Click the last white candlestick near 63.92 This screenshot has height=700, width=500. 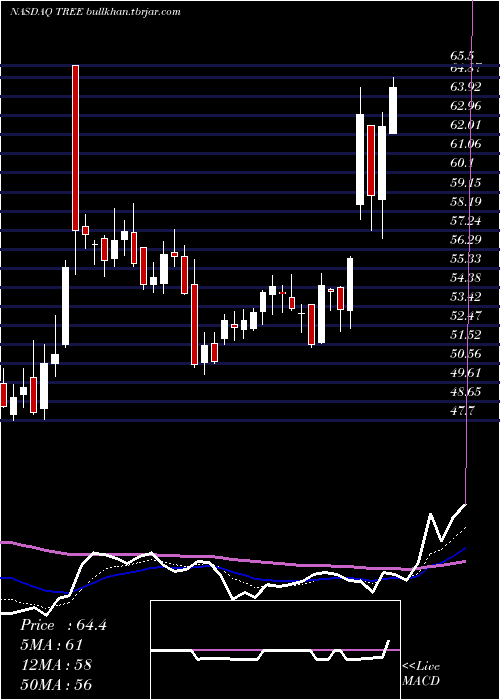393,110
